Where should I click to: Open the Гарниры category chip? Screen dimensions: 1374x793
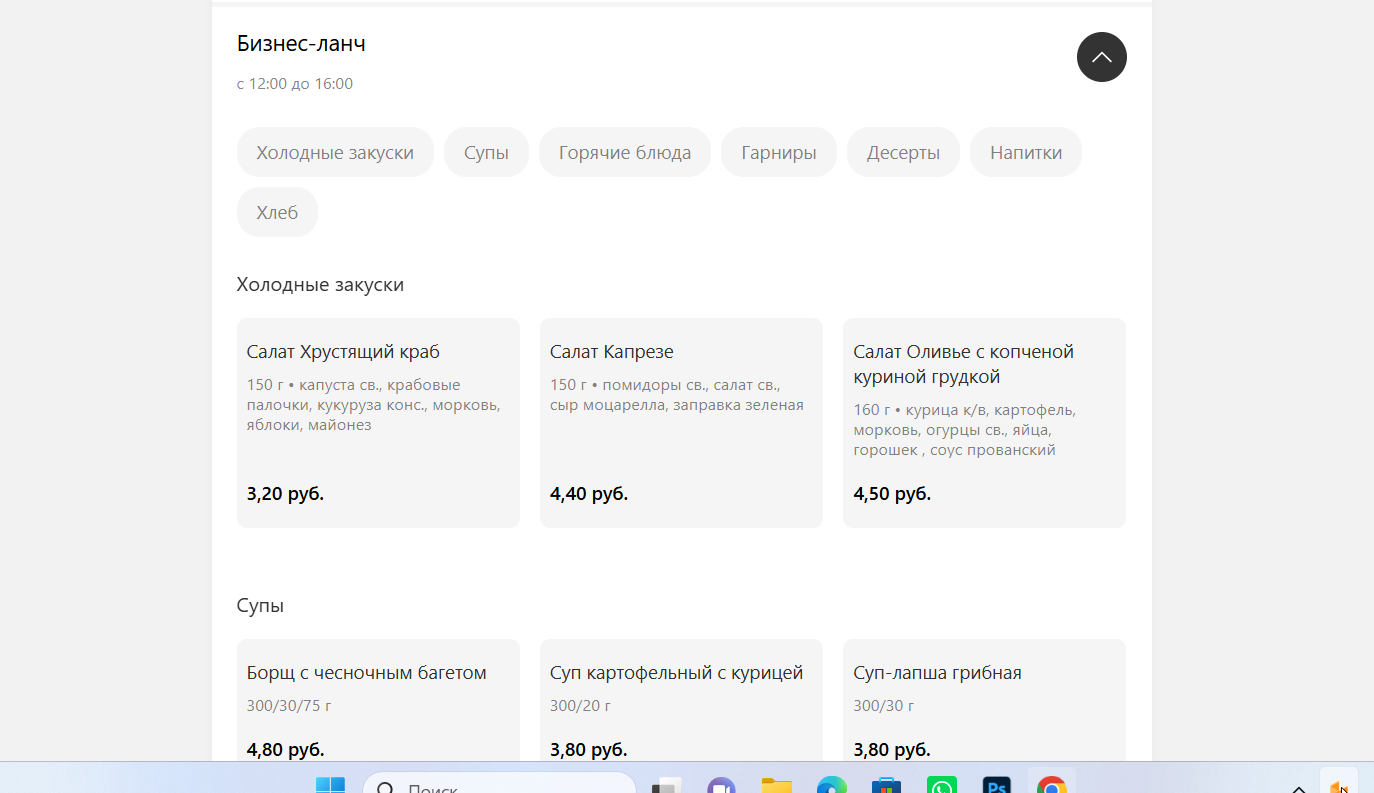click(x=779, y=152)
